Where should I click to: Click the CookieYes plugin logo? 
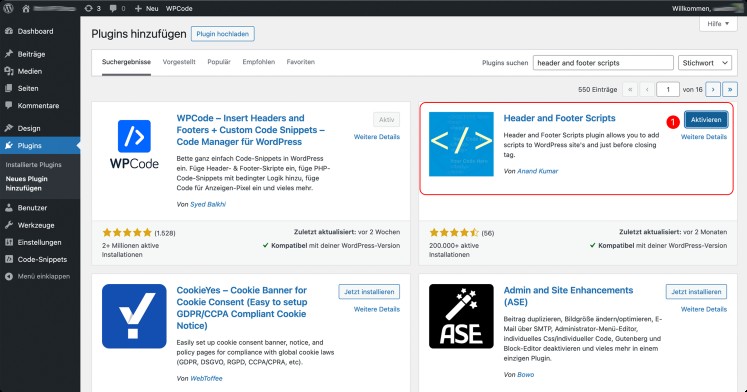[134, 316]
